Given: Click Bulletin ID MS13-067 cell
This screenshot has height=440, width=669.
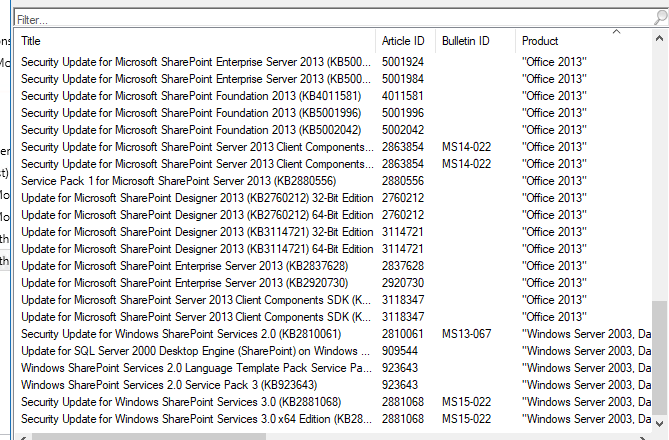Looking at the screenshot, I should click(466, 334).
